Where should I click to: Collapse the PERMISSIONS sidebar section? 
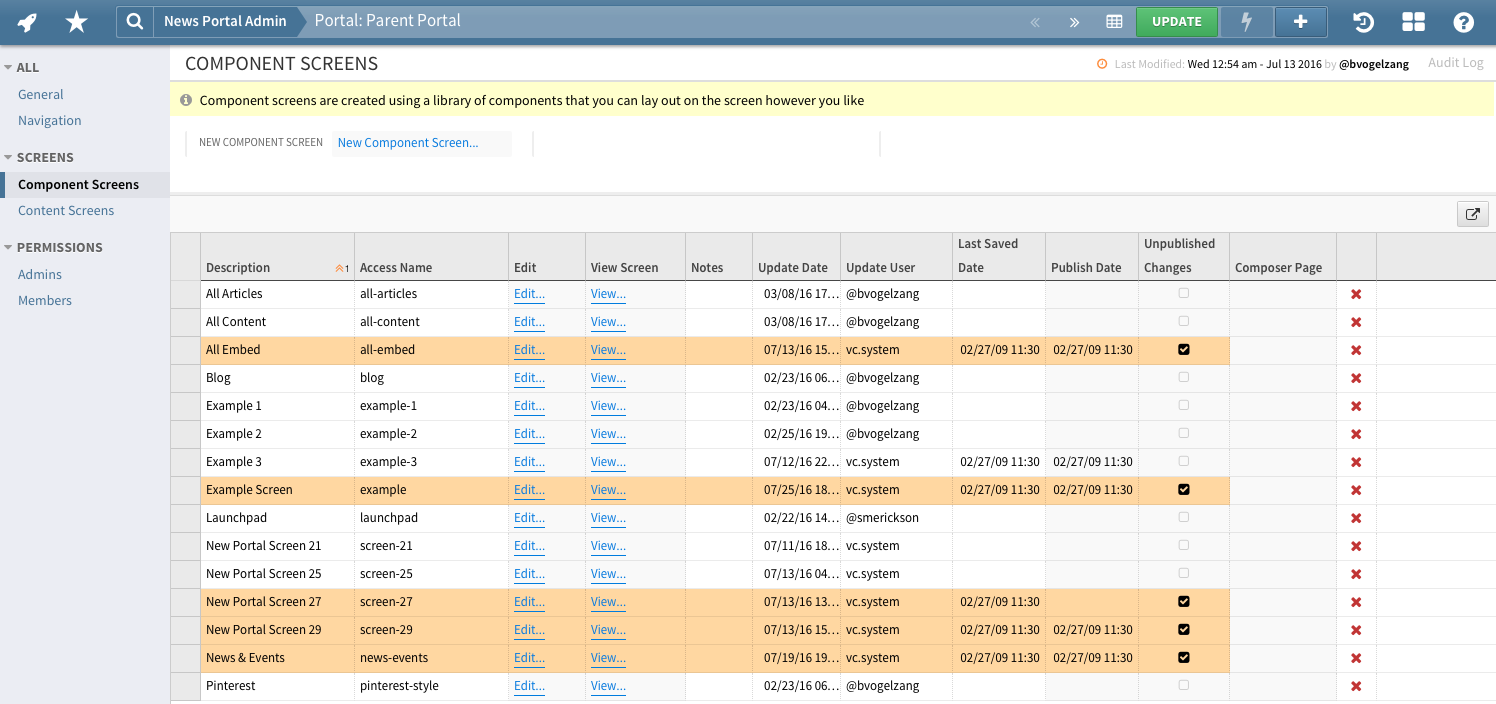coord(10,247)
